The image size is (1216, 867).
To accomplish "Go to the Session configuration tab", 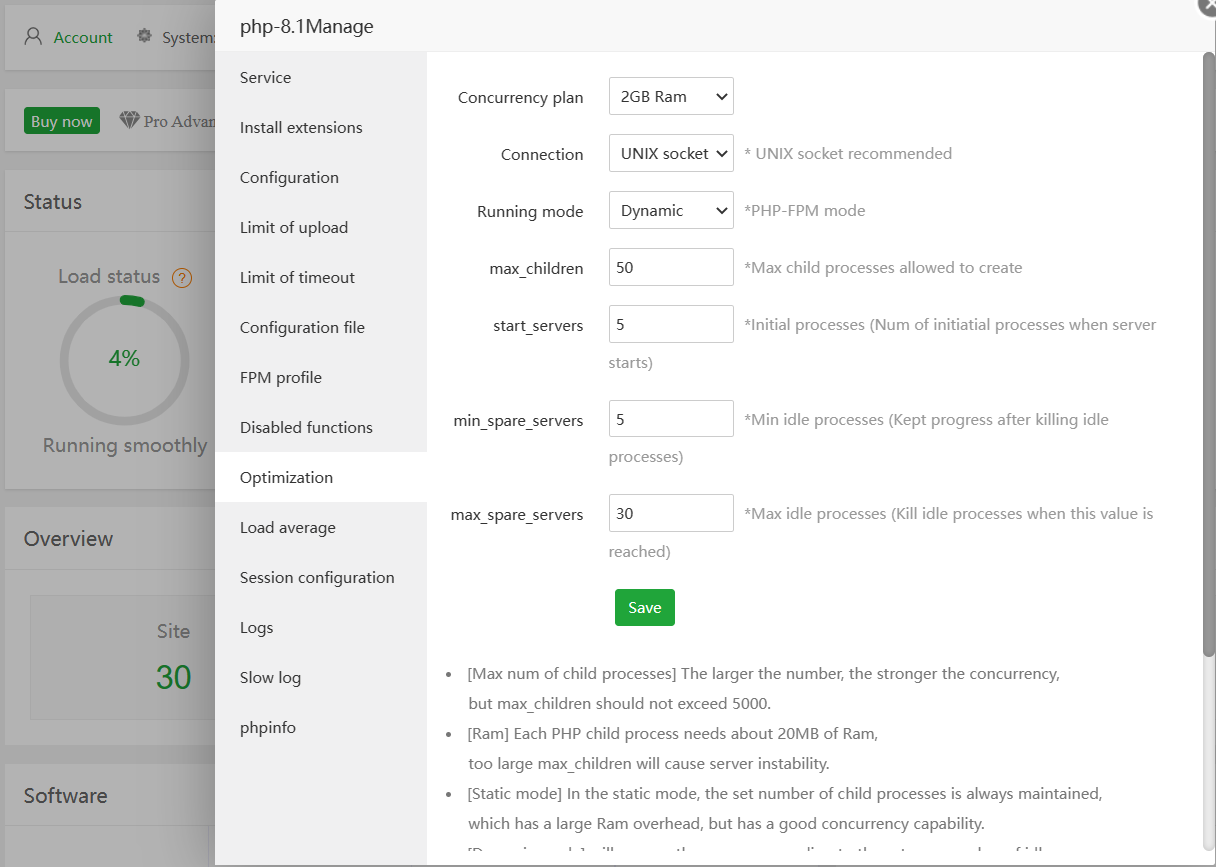I will tap(317, 578).
